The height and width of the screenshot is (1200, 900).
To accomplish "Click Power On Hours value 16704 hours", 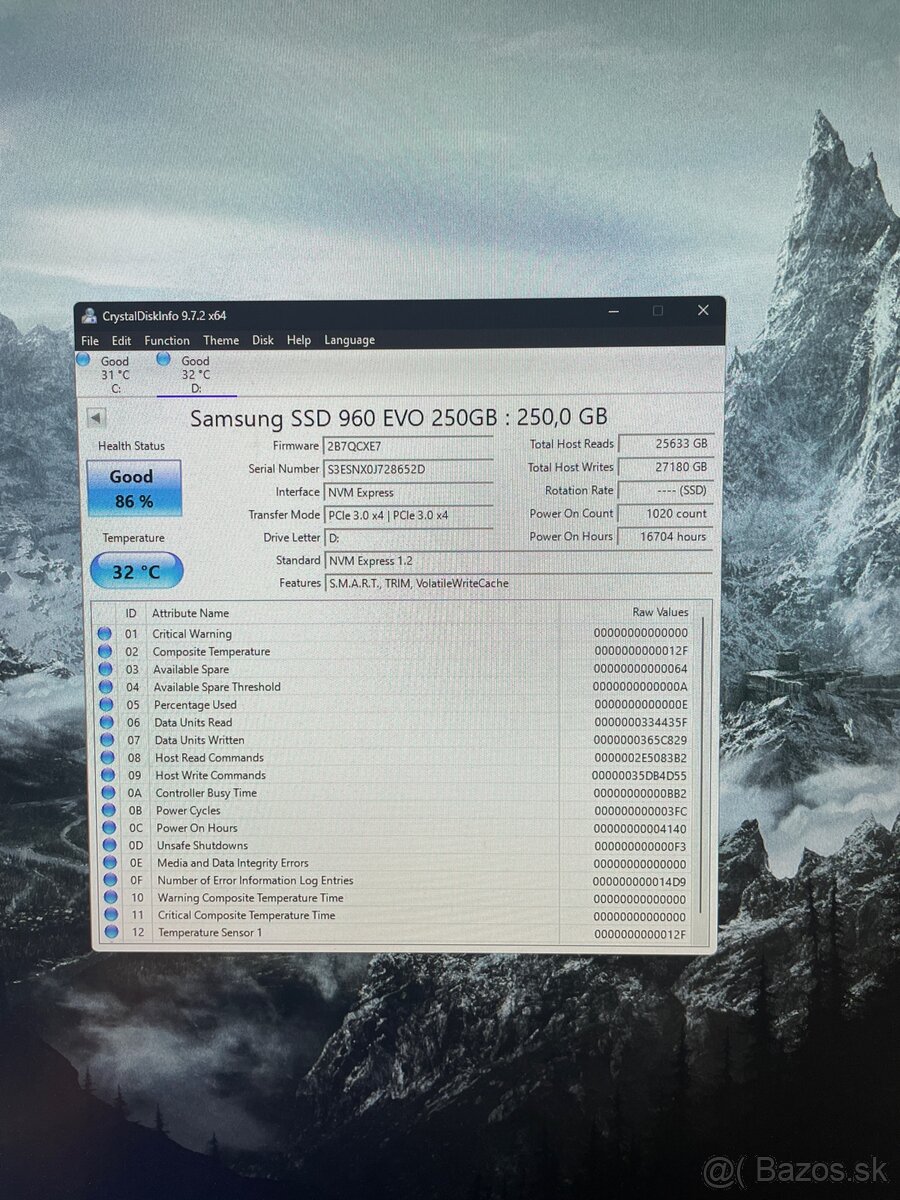I will tap(664, 536).
